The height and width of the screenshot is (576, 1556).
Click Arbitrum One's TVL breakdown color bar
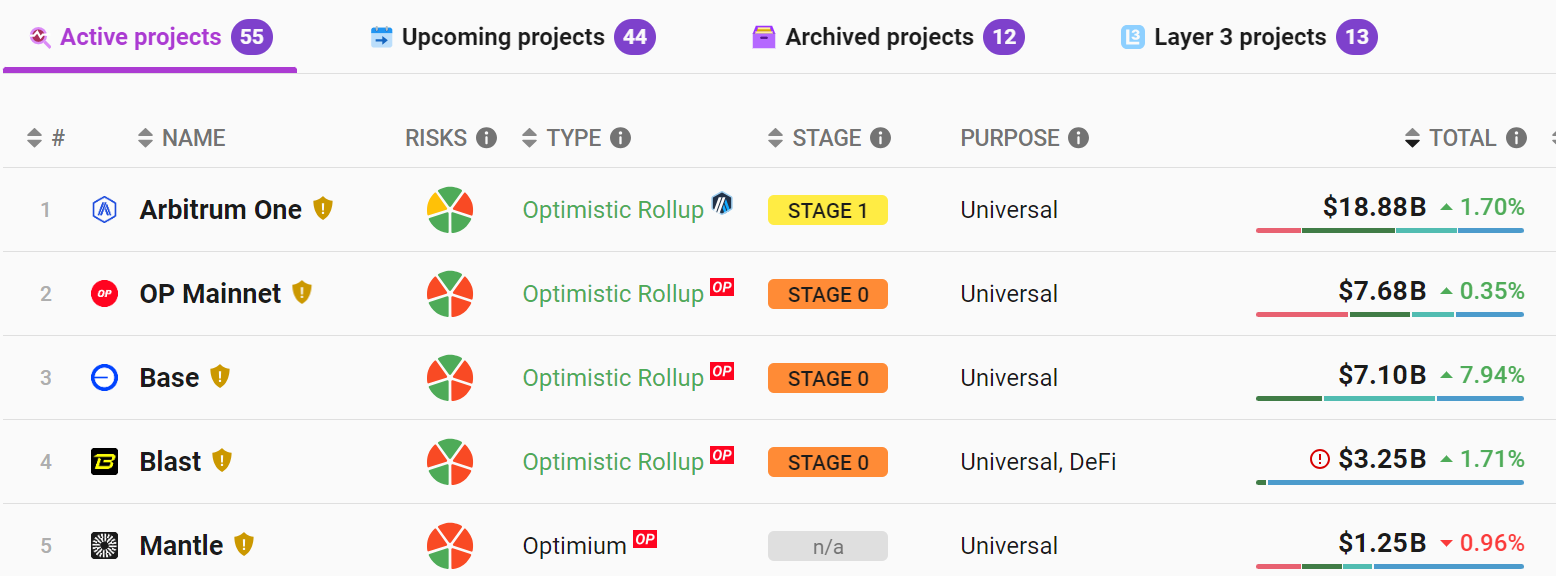click(1389, 231)
